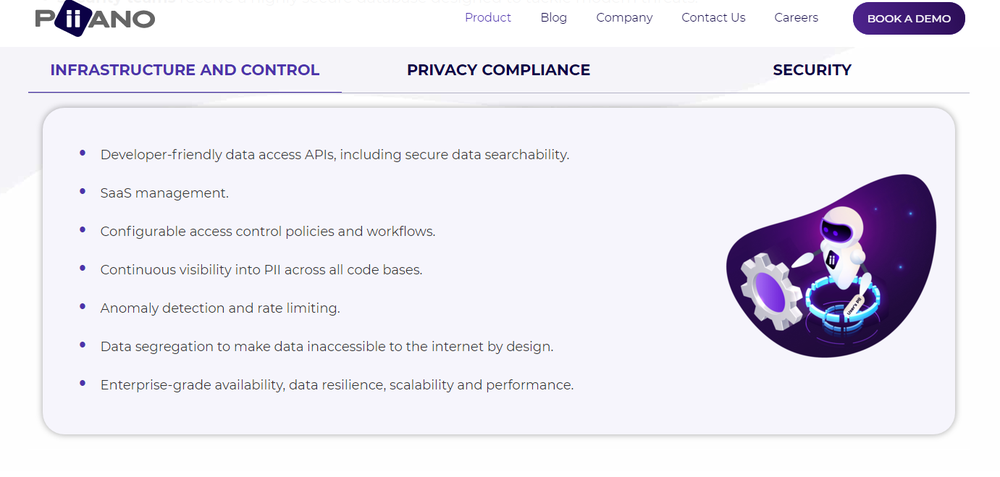Navigate to Contact Us
1000x477 pixels.
[x=713, y=18]
